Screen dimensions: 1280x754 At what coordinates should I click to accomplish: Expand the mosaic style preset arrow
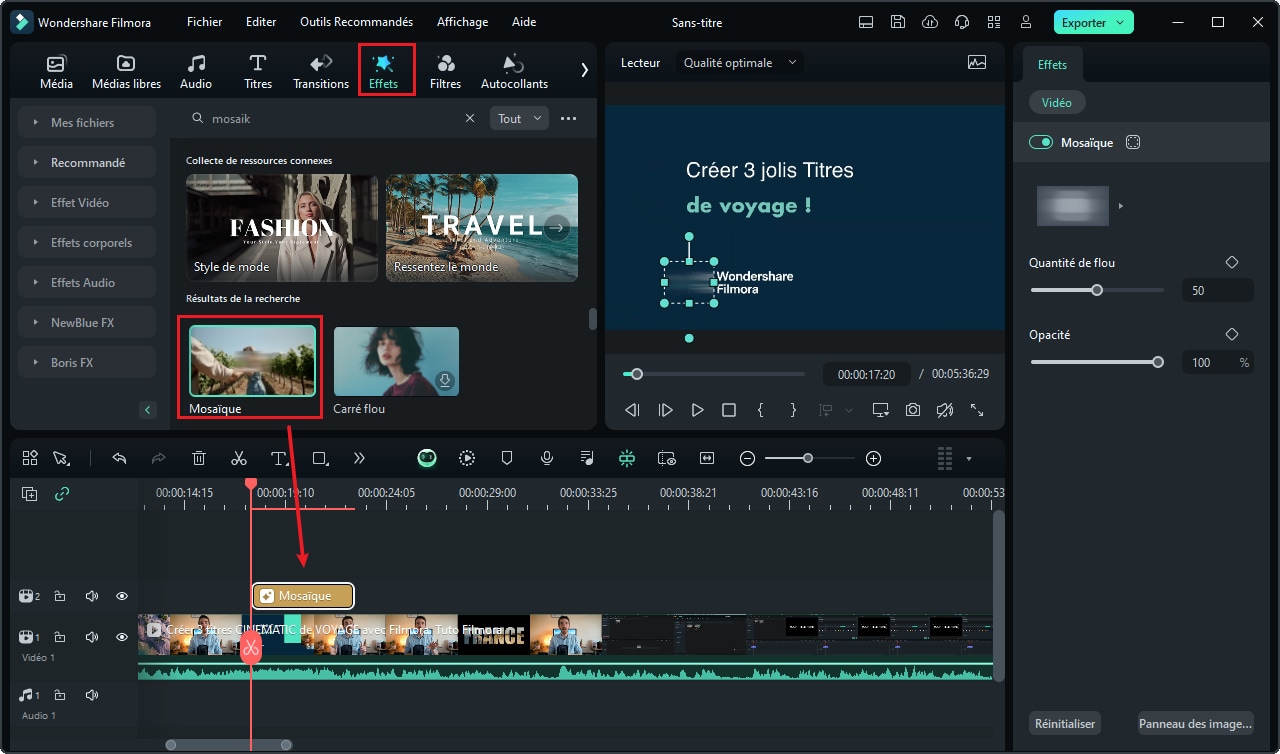pyautogui.click(x=1121, y=206)
